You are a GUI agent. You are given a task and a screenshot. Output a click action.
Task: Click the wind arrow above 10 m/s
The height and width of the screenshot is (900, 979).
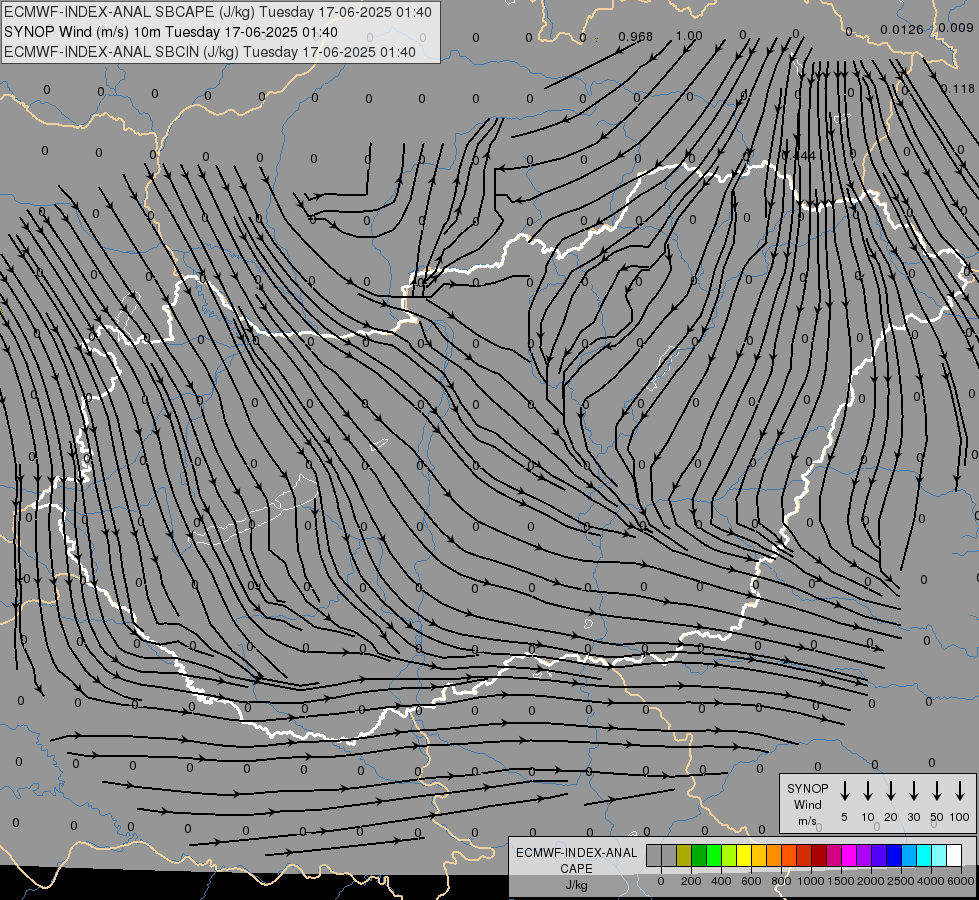[x=868, y=791]
